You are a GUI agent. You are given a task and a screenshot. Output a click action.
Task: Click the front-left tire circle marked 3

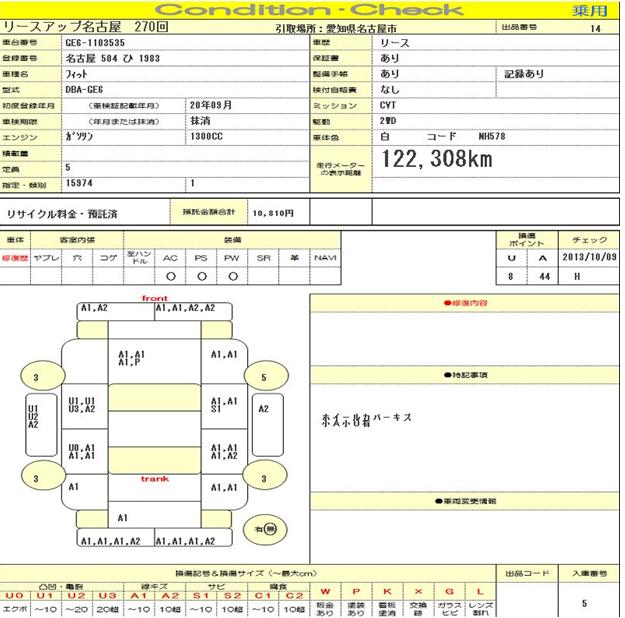point(35,378)
